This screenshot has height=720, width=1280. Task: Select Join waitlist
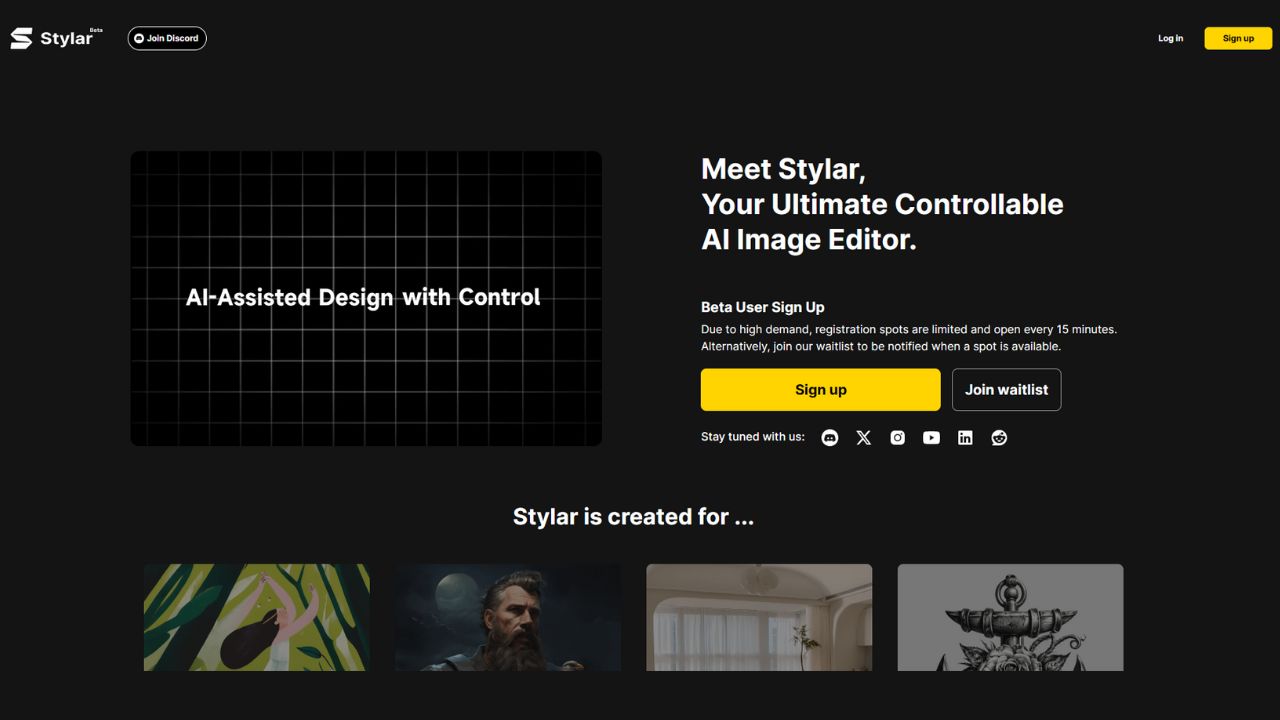pos(1006,389)
